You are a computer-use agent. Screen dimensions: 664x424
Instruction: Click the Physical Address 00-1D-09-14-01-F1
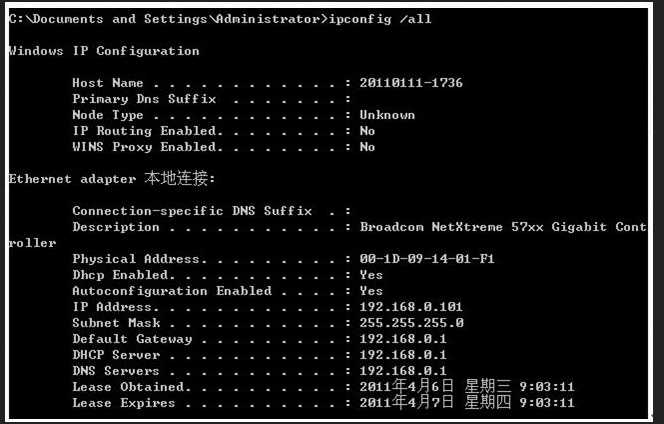(427, 259)
